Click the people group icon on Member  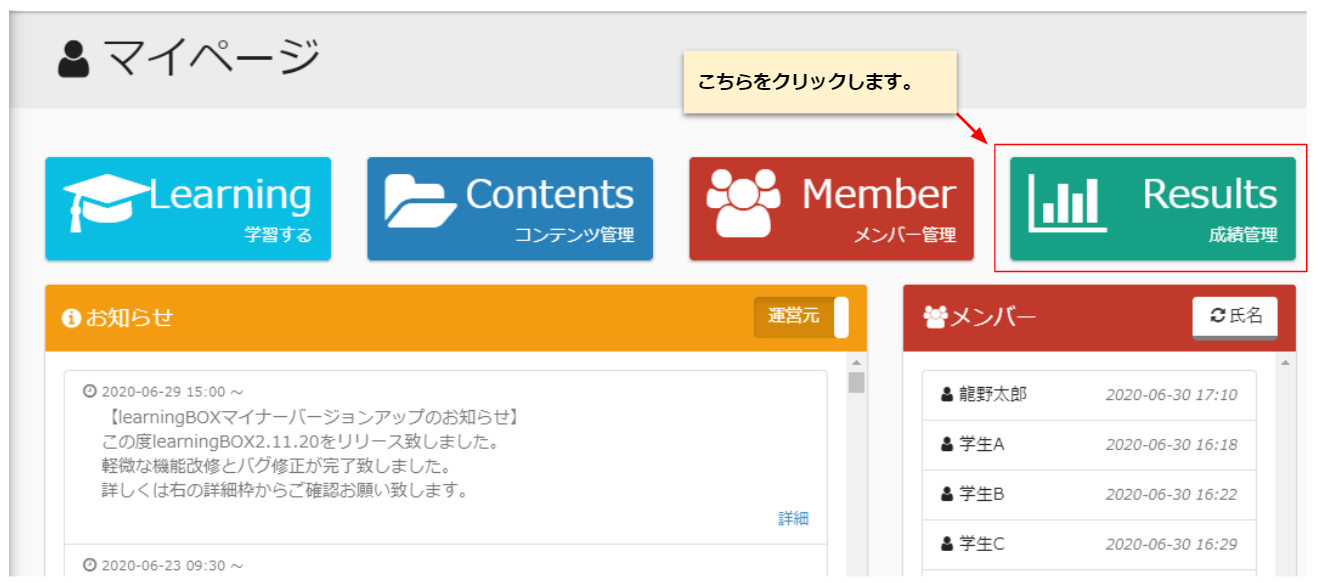click(x=743, y=200)
